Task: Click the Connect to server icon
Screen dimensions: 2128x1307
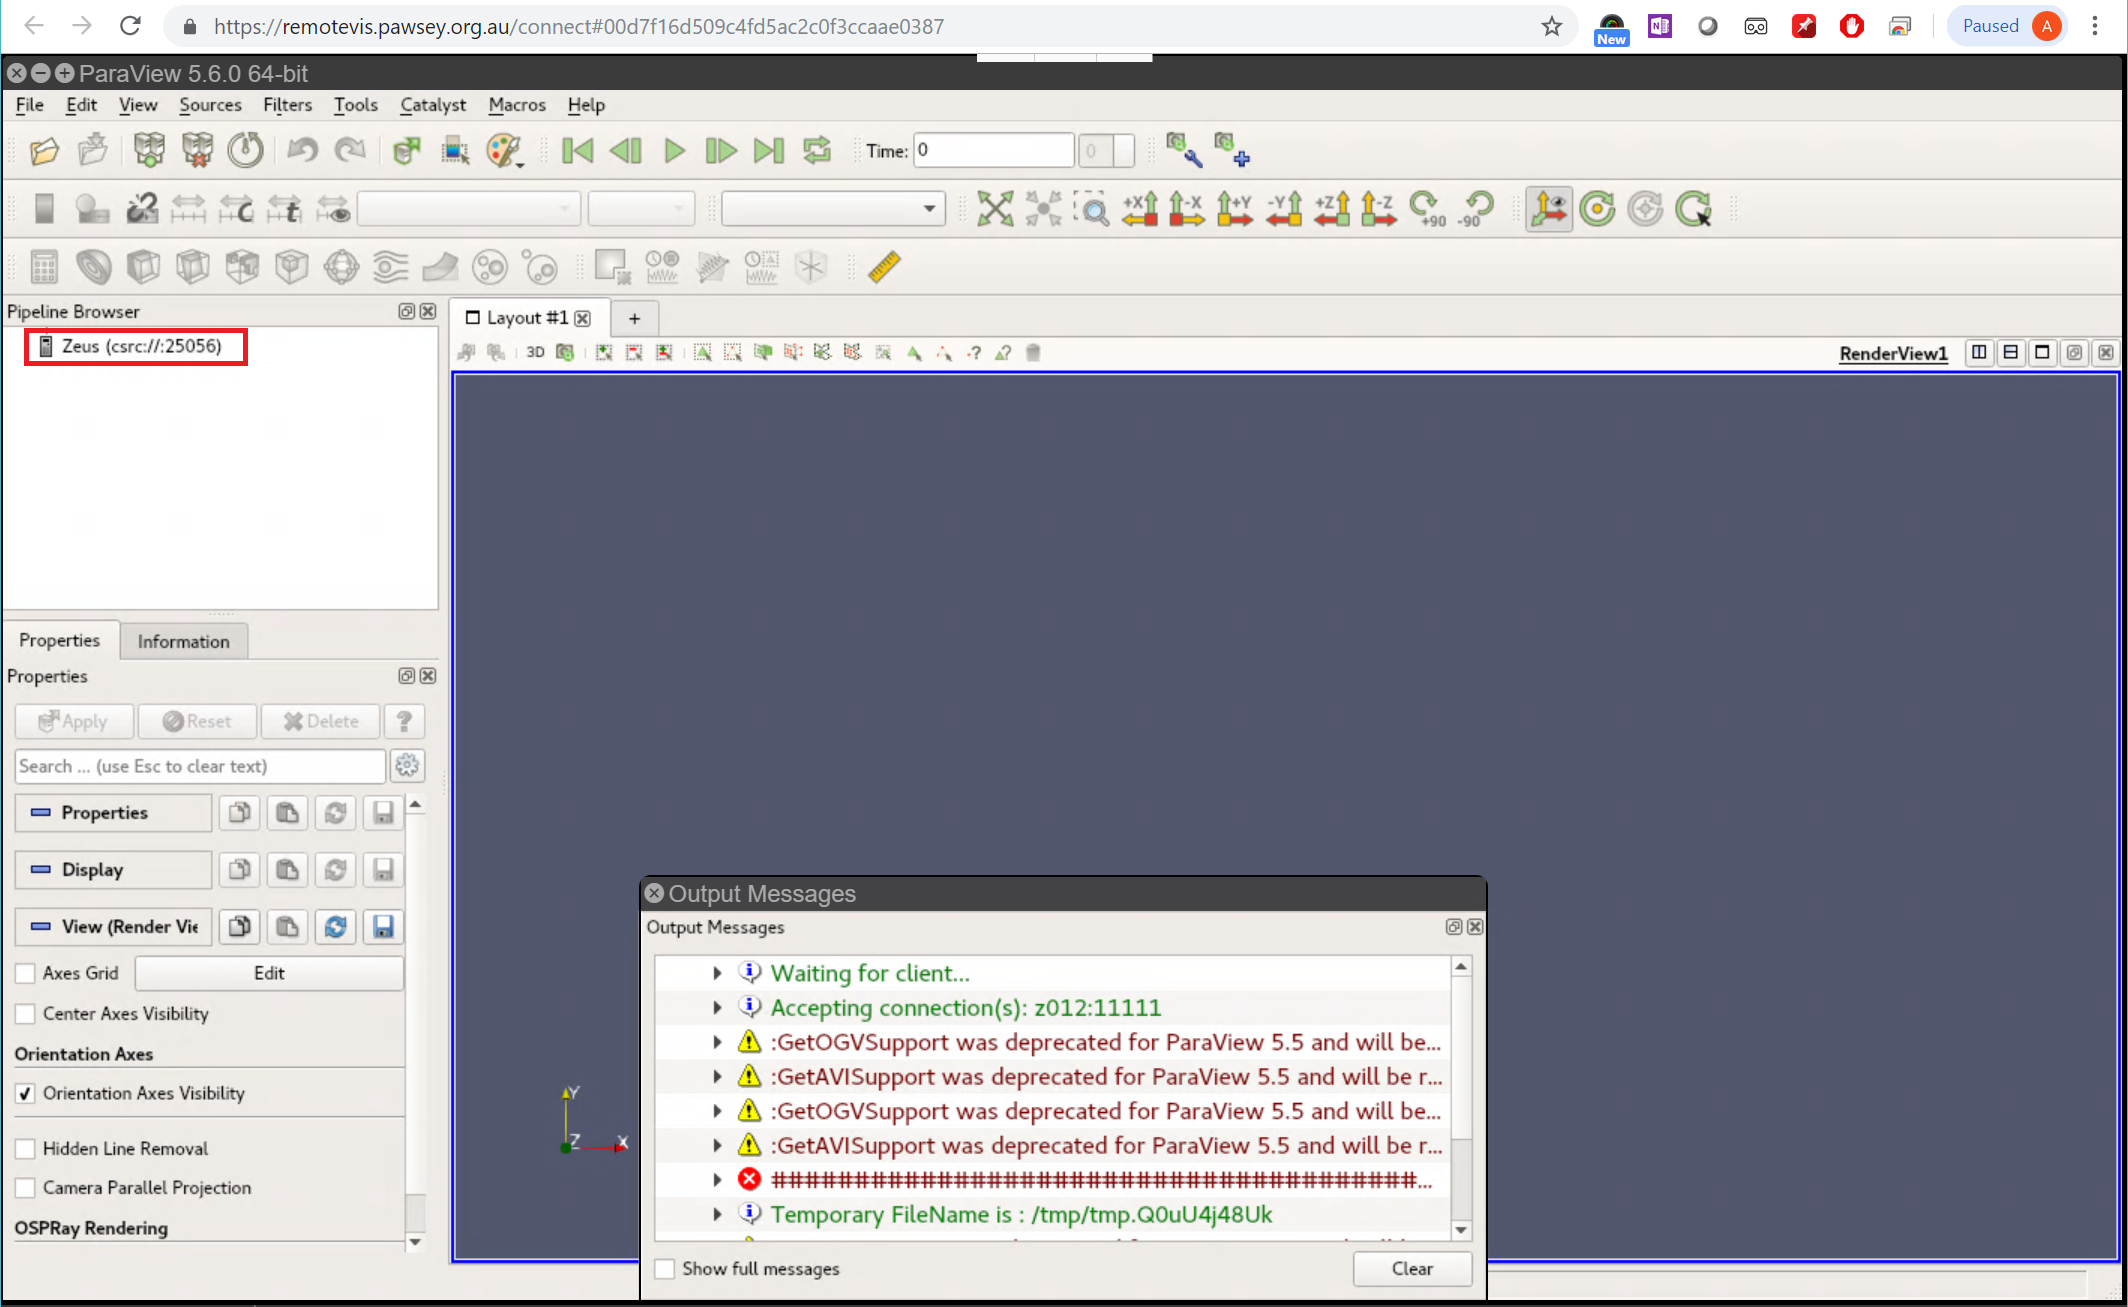Action: 149,151
